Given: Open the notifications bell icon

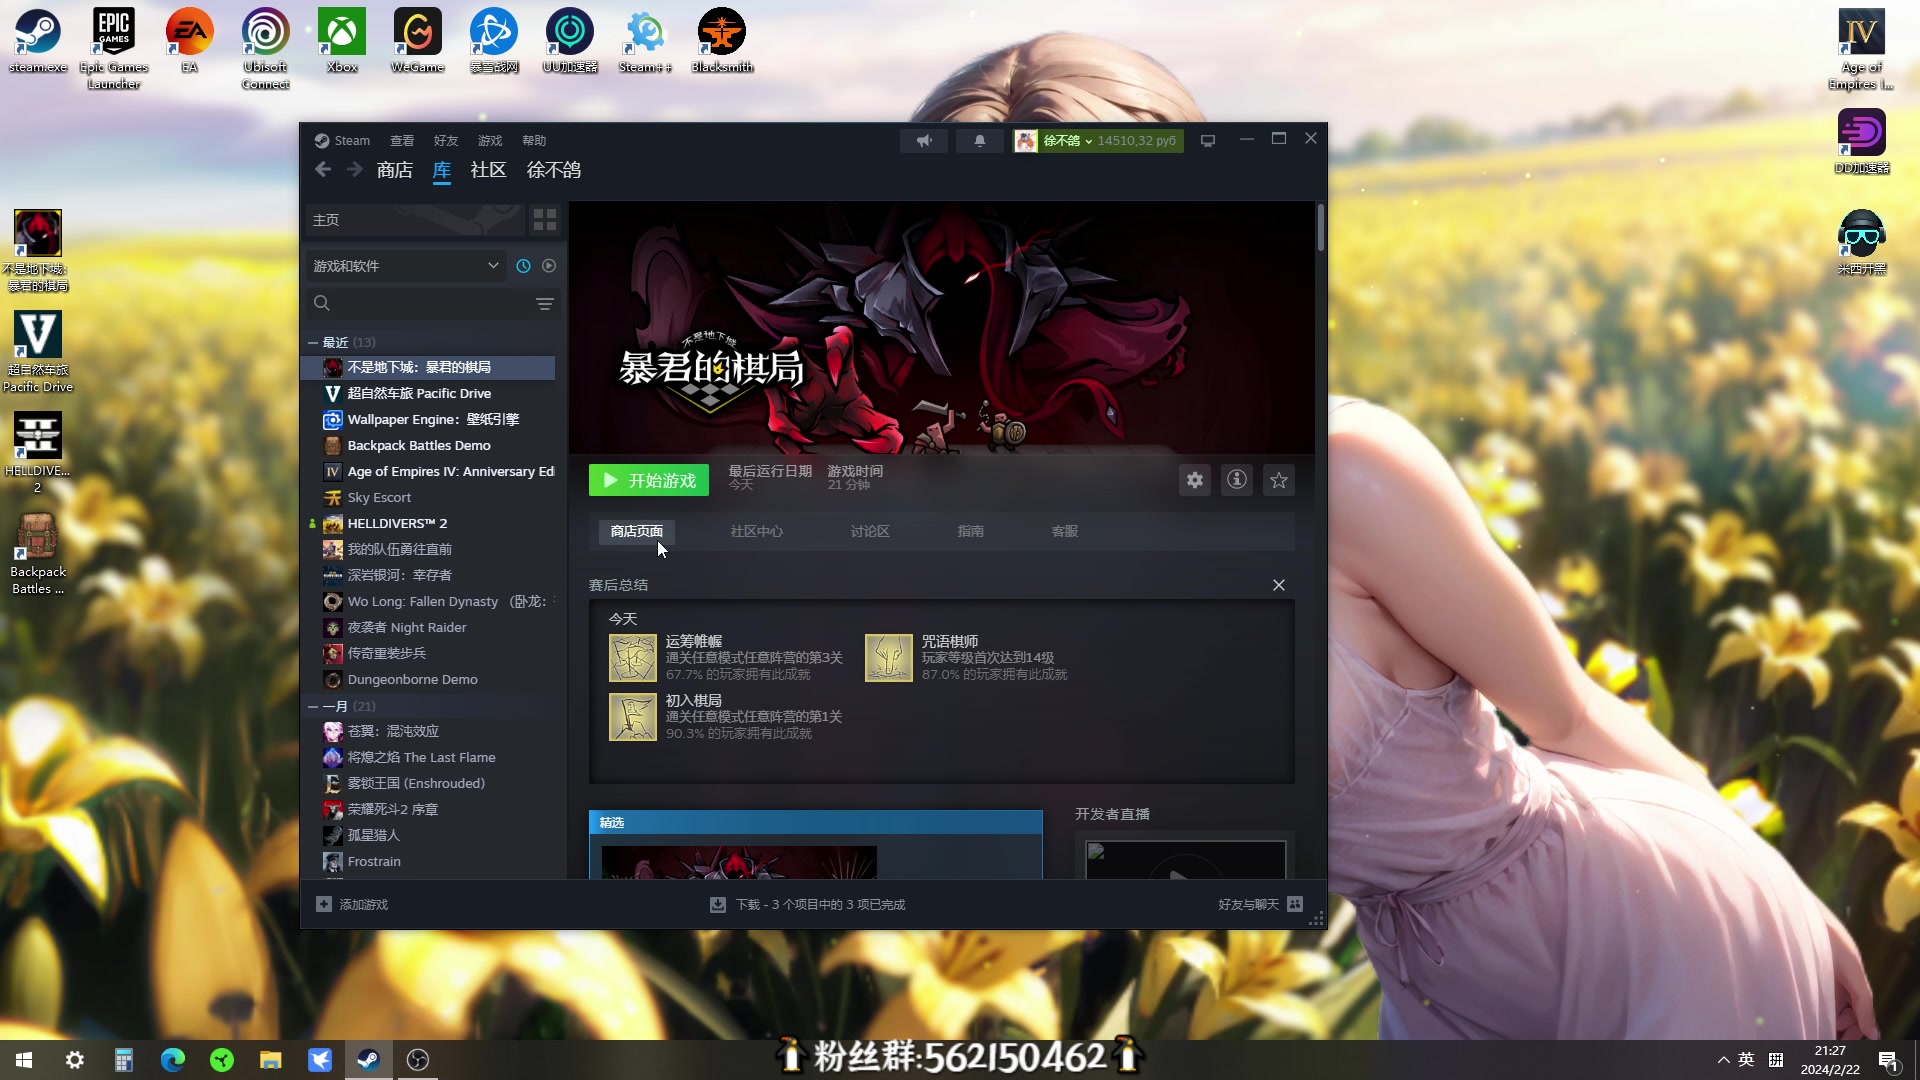Looking at the screenshot, I should [980, 141].
